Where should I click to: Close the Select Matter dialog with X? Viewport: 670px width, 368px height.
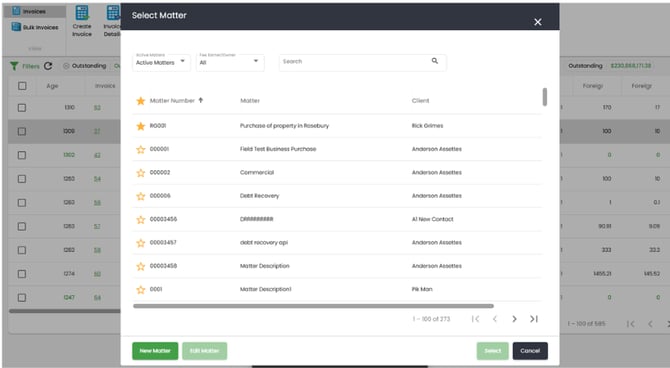538,22
